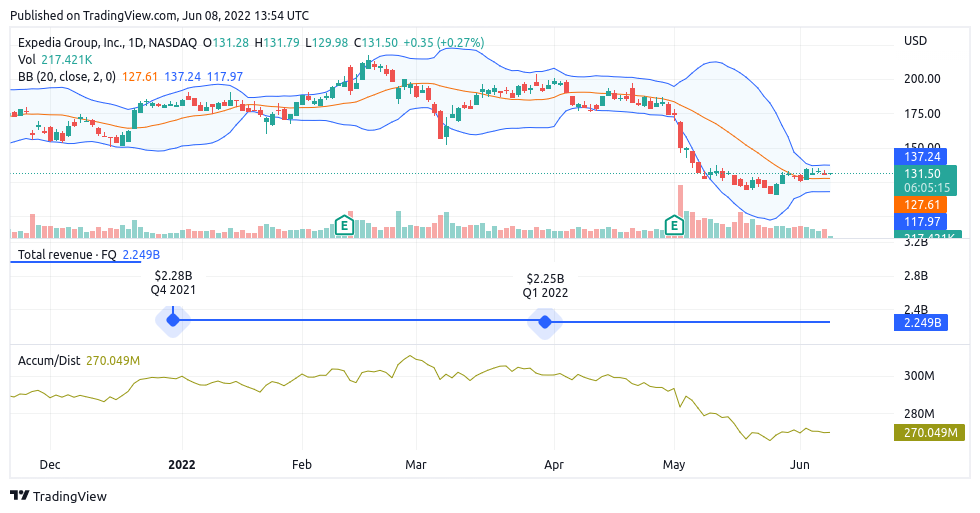Click the May label on the time axis
This screenshot has height=513, width=980.
click(x=674, y=464)
